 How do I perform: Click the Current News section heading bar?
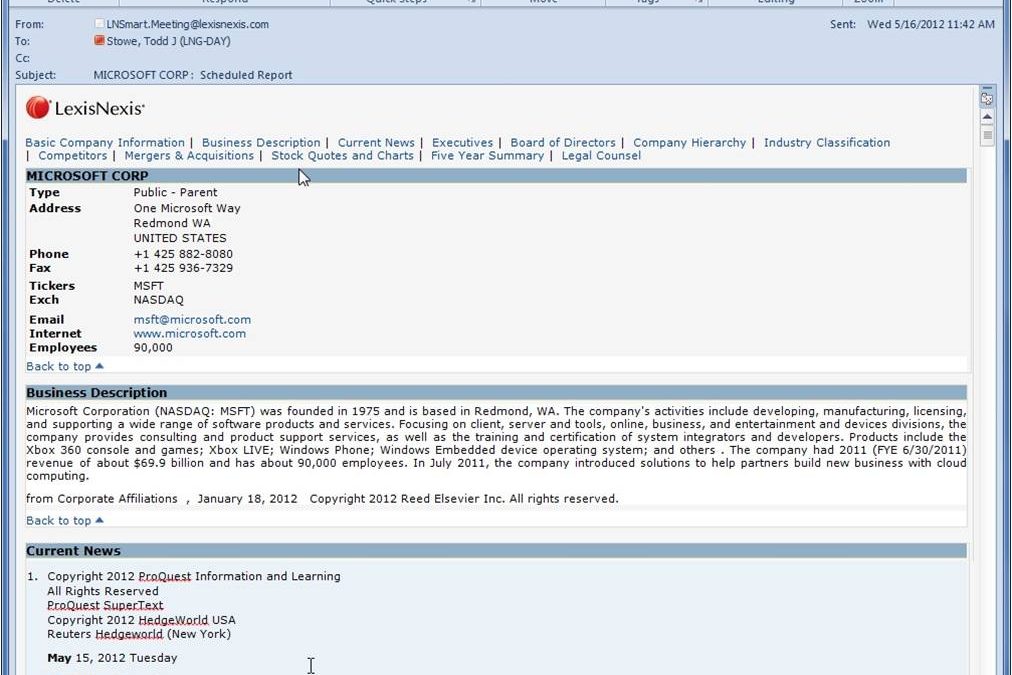[496, 550]
